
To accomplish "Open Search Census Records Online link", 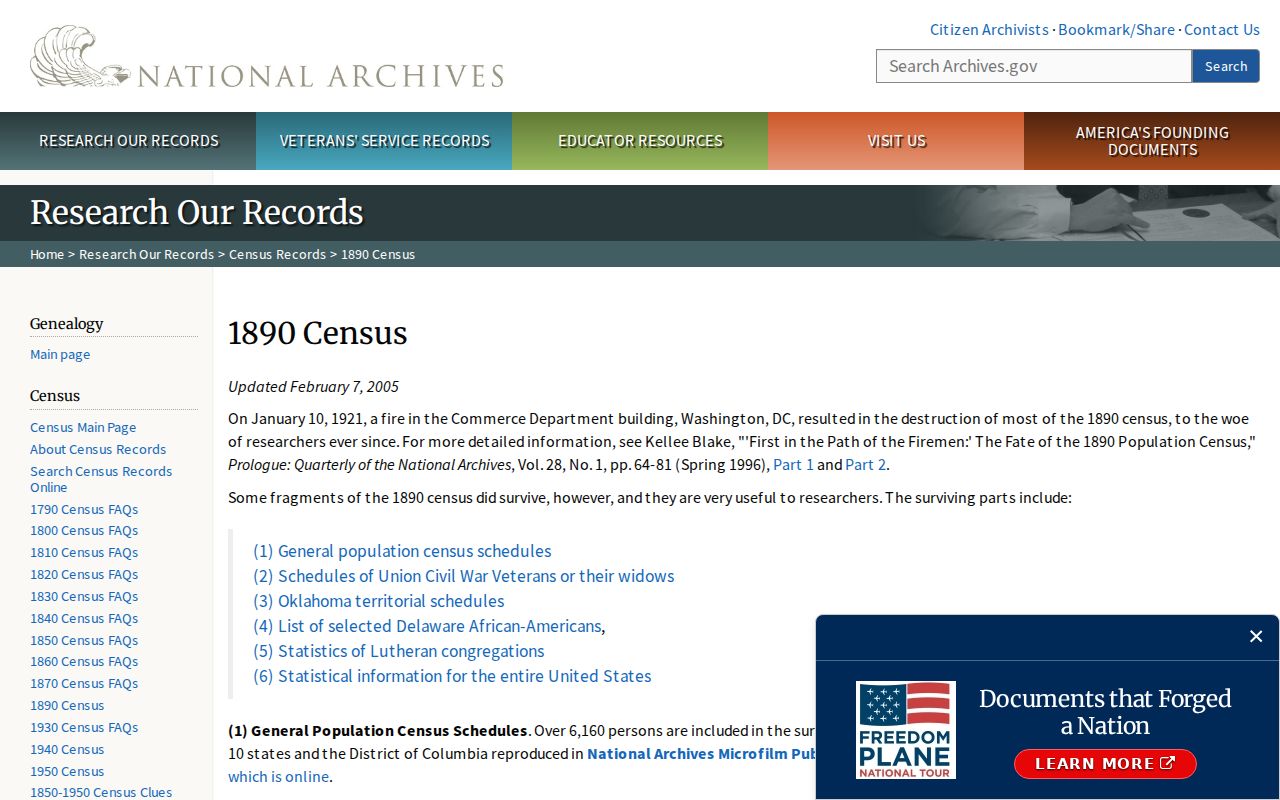I will click(x=101, y=479).
